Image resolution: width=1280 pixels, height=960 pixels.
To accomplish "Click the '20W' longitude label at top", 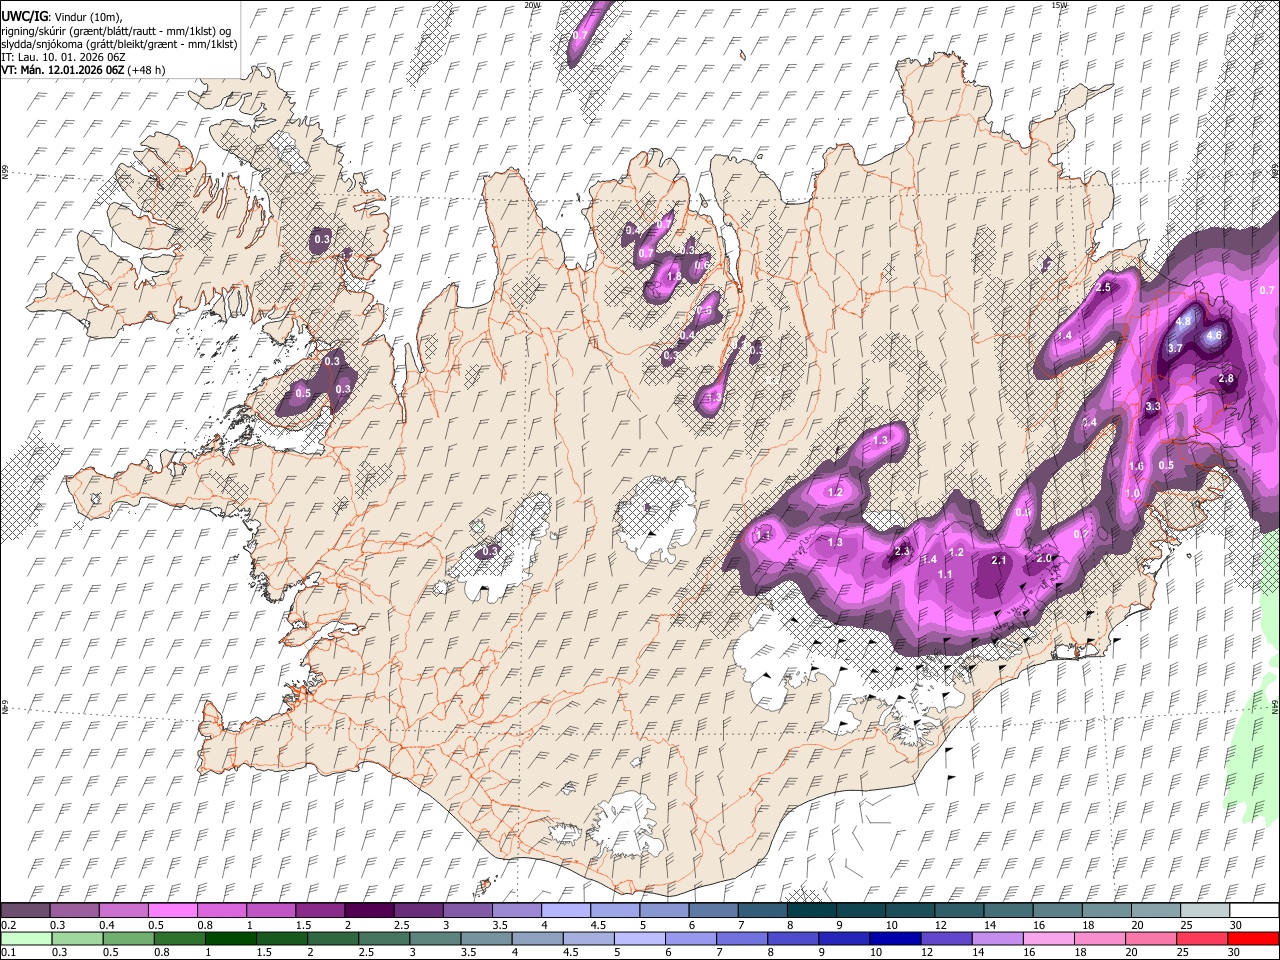I will click(532, 5).
